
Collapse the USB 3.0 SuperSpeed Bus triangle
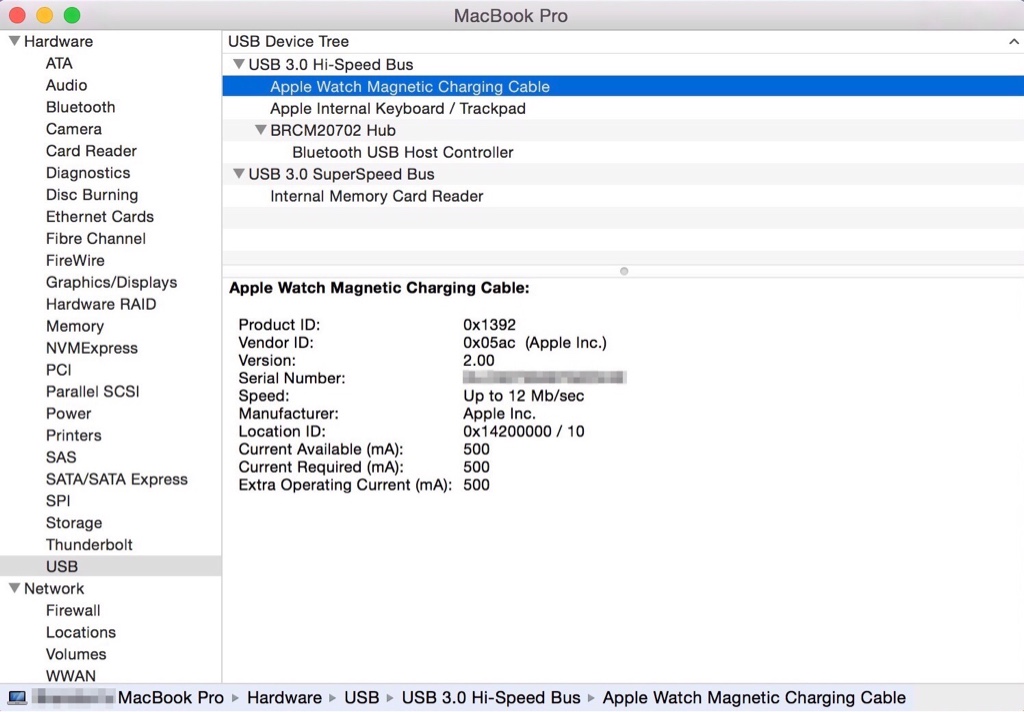[238, 174]
